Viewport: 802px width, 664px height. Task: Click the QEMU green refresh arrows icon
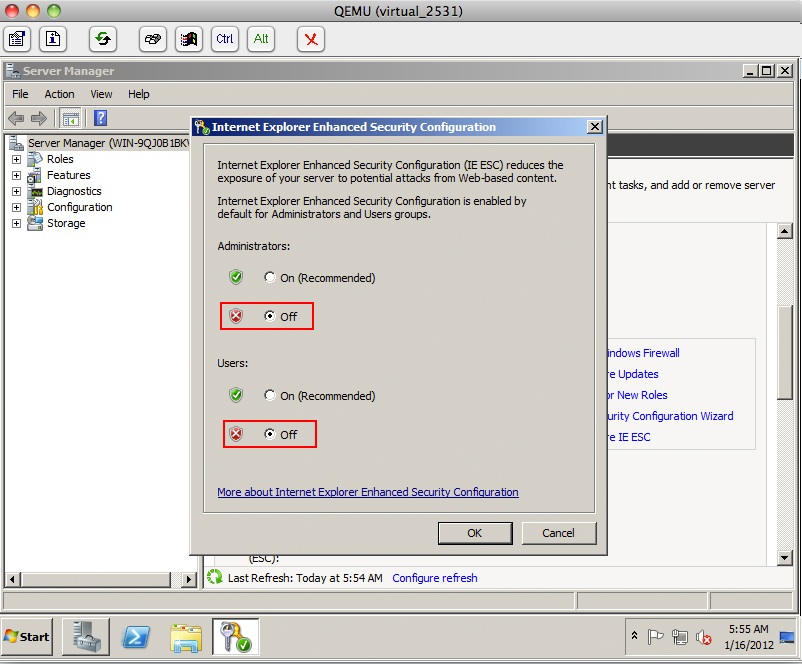pyautogui.click(x=103, y=39)
